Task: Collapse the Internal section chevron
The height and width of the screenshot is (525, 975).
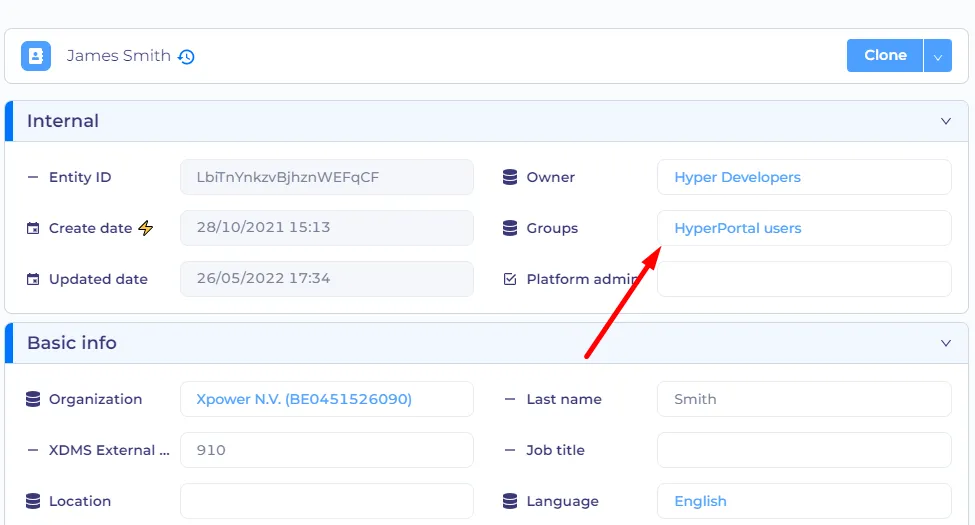Action: (946, 121)
